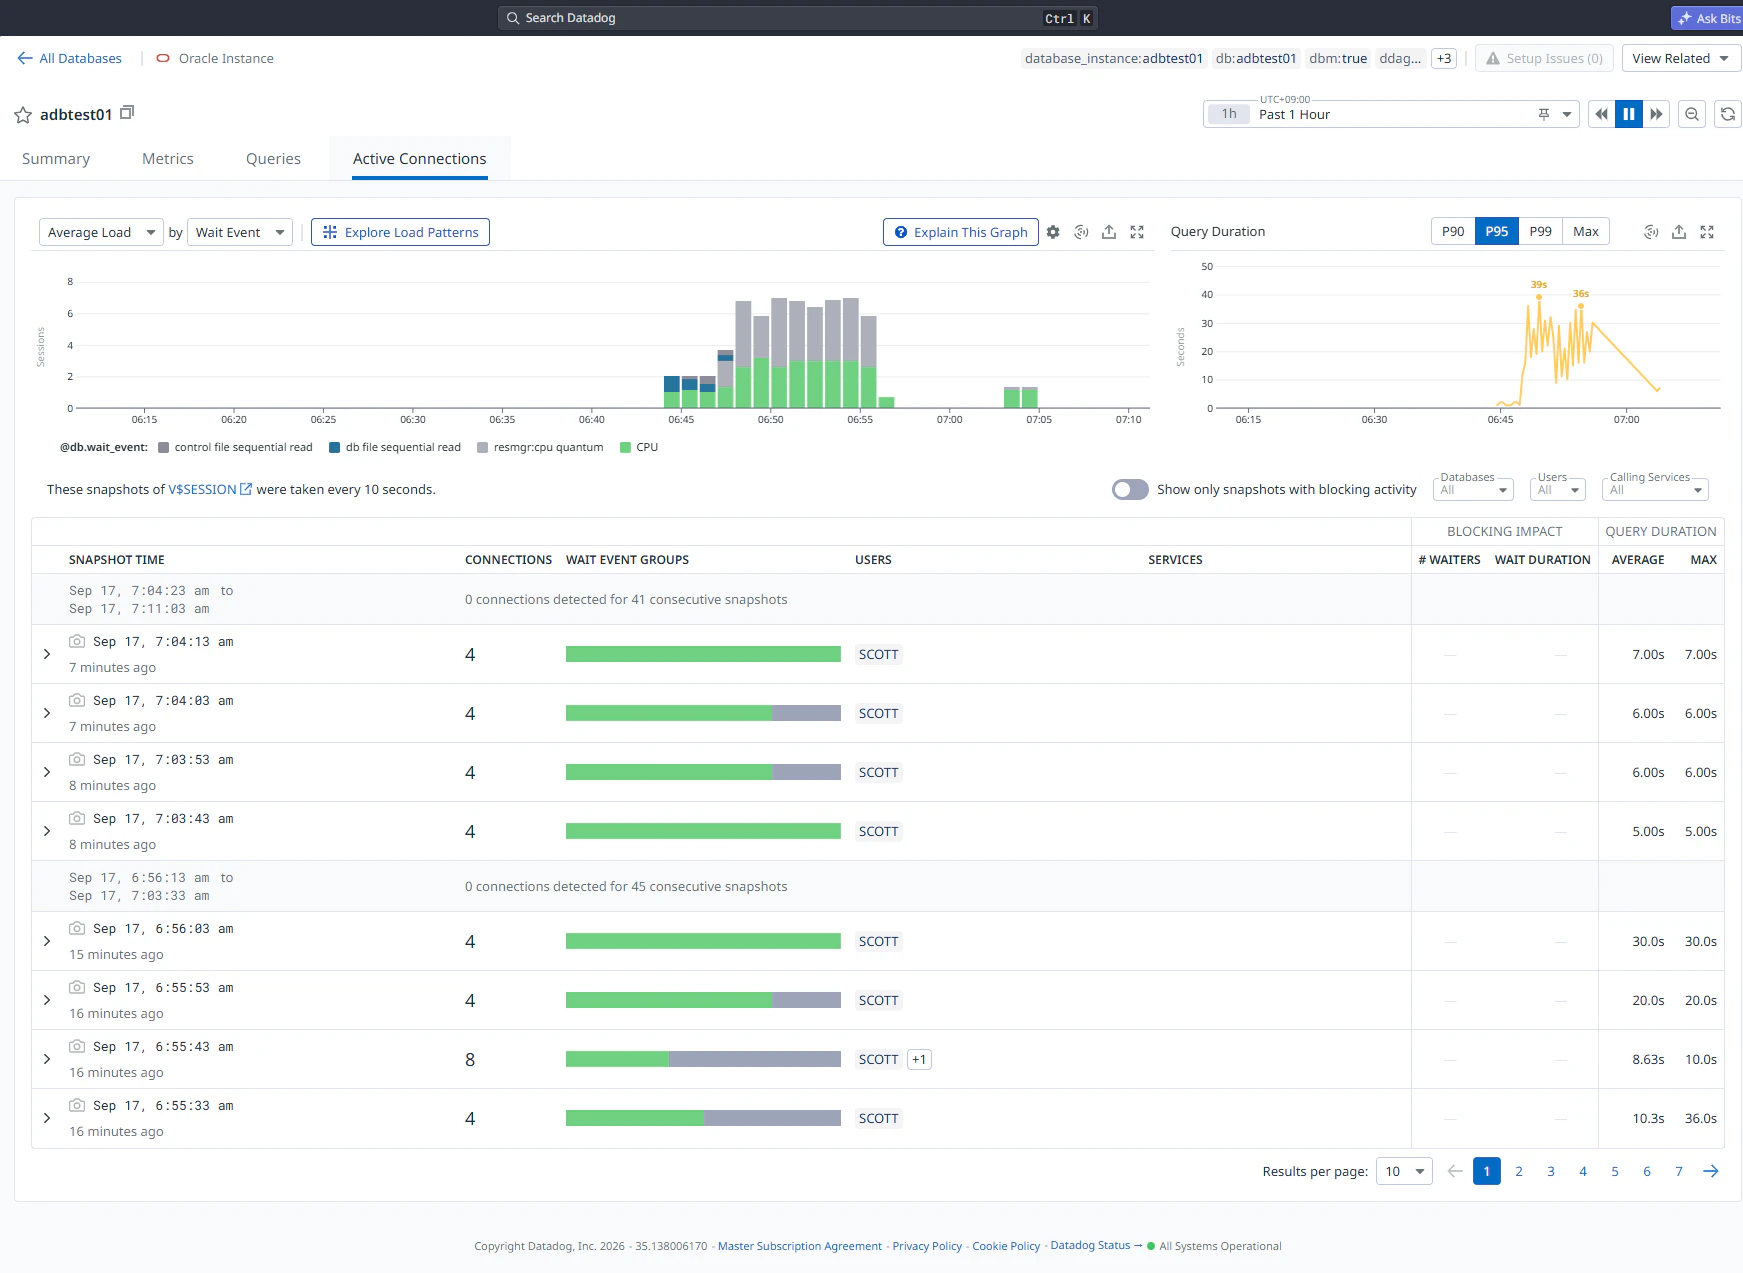Click the search magnifier icon
The height and width of the screenshot is (1273, 1743).
click(513, 18)
